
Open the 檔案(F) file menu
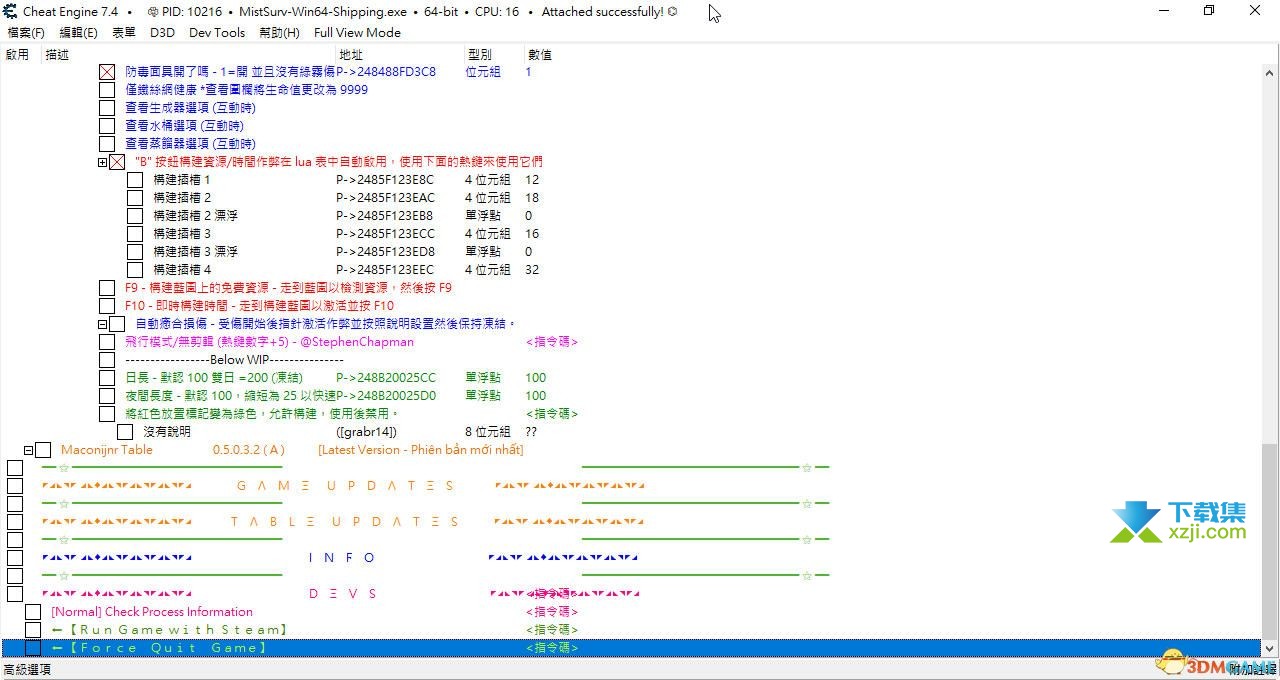click(25, 32)
